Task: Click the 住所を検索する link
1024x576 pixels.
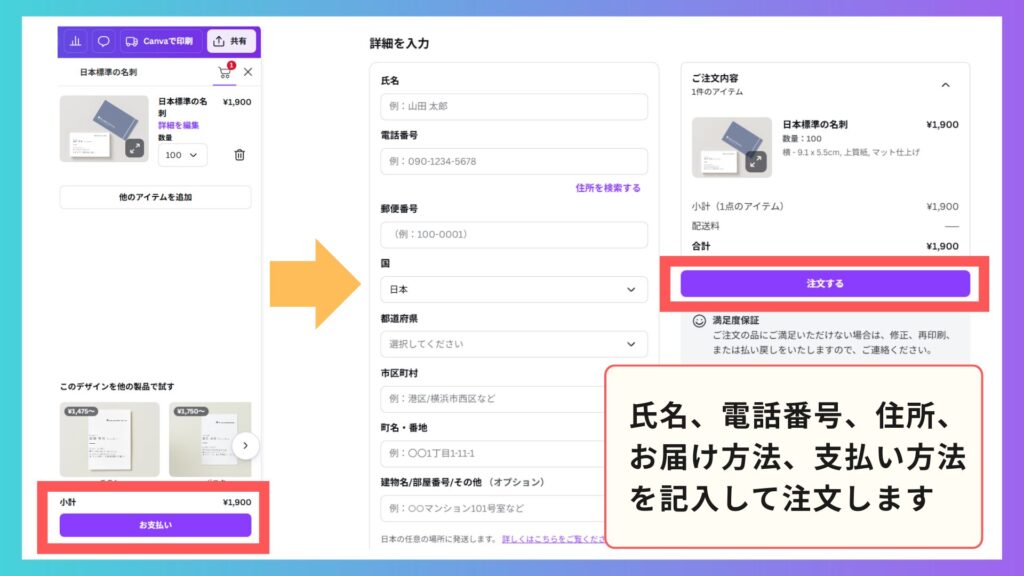Action: point(607,188)
